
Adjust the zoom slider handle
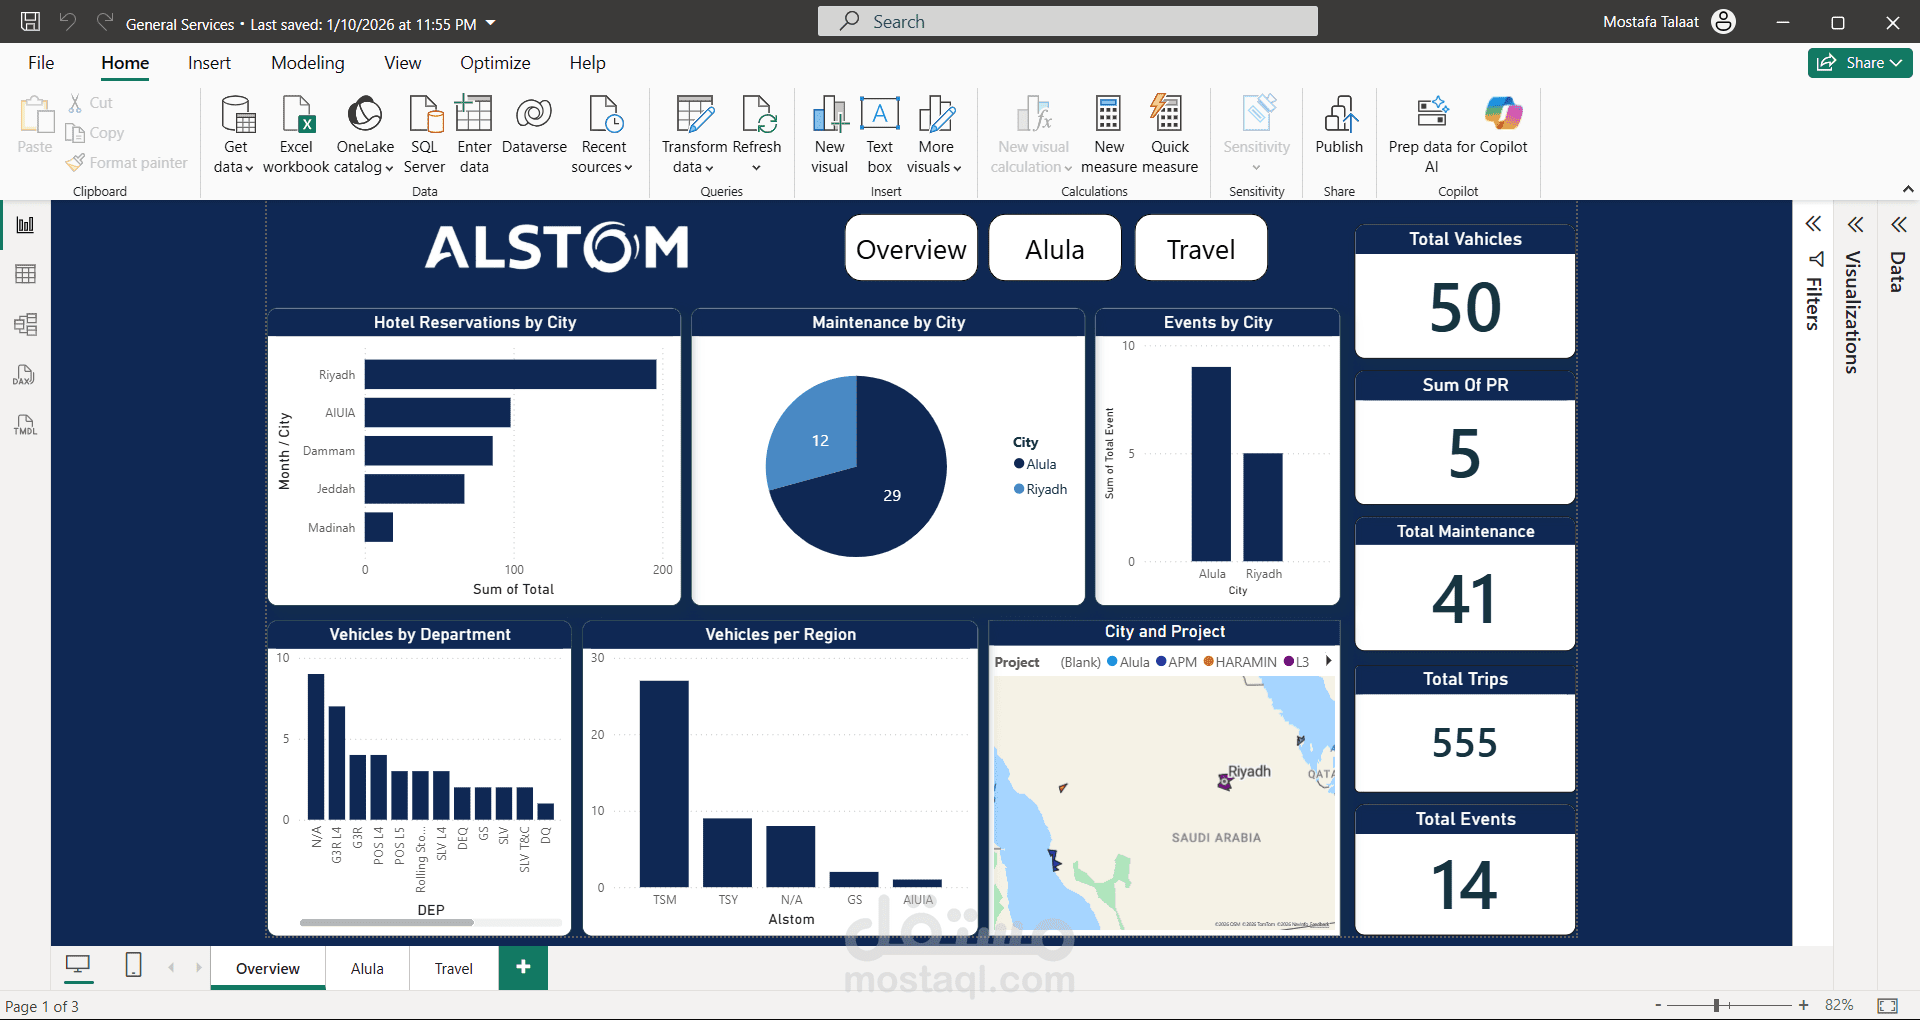(x=1716, y=1005)
